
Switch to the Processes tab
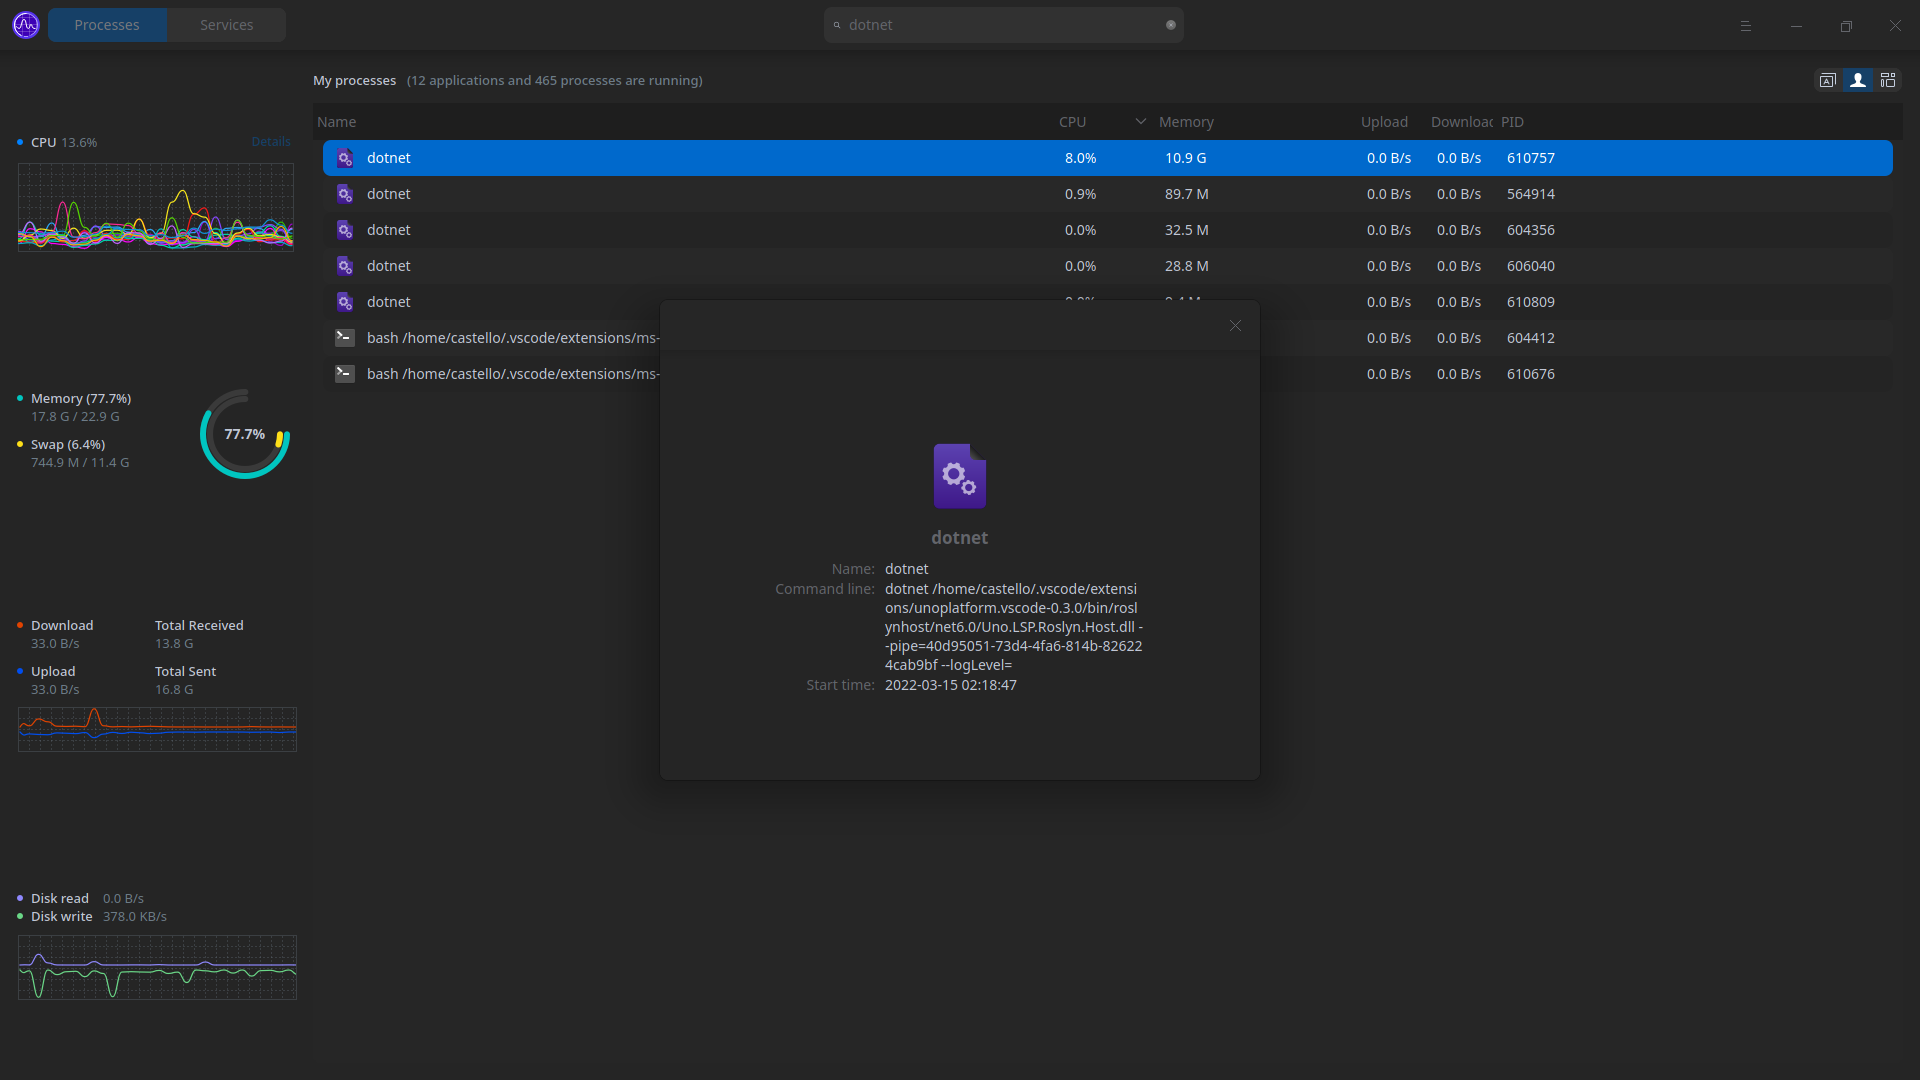(x=107, y=25)
